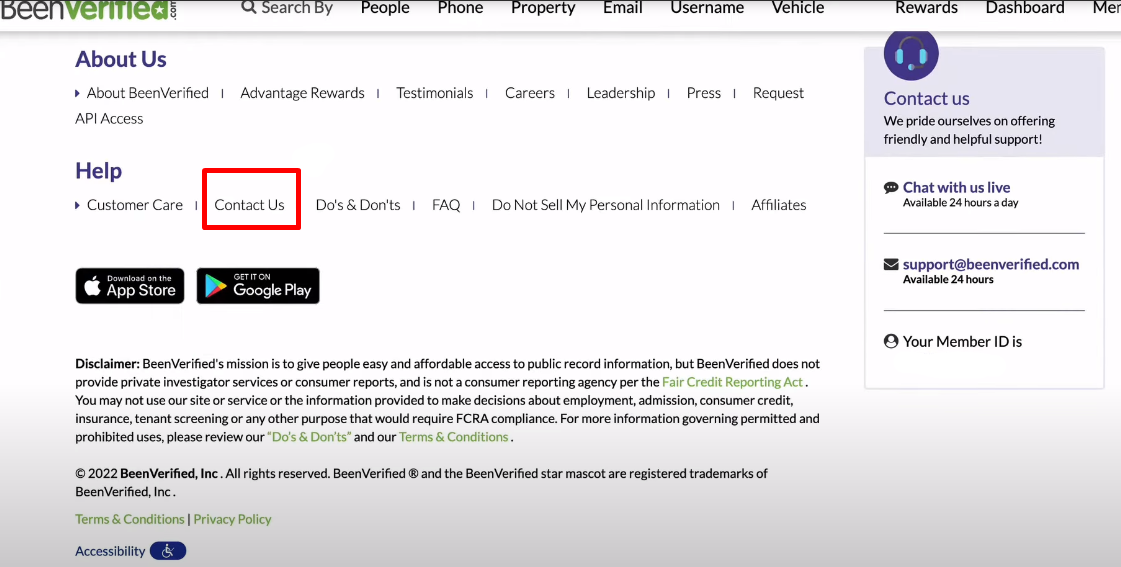This screenshot has height=567, width=1121.
Task: Open the People search tab
Action: tap(385, 8)
